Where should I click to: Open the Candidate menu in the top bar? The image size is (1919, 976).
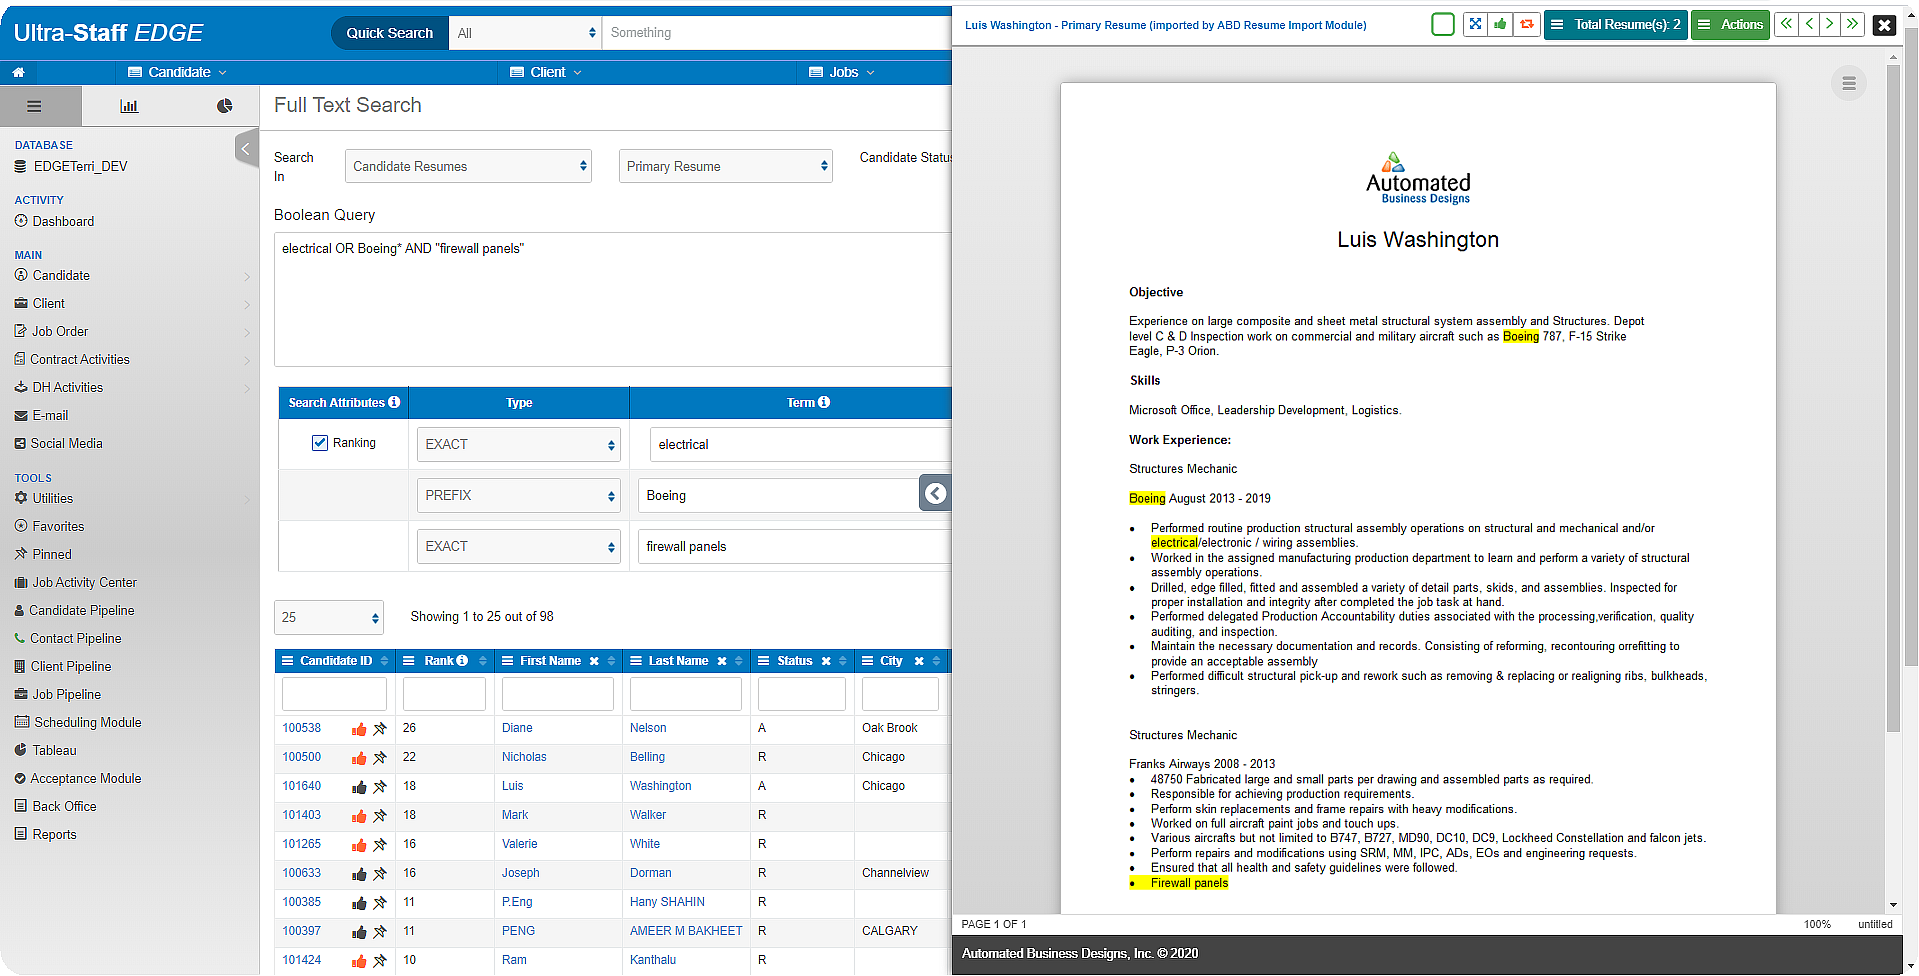point(177,72)
